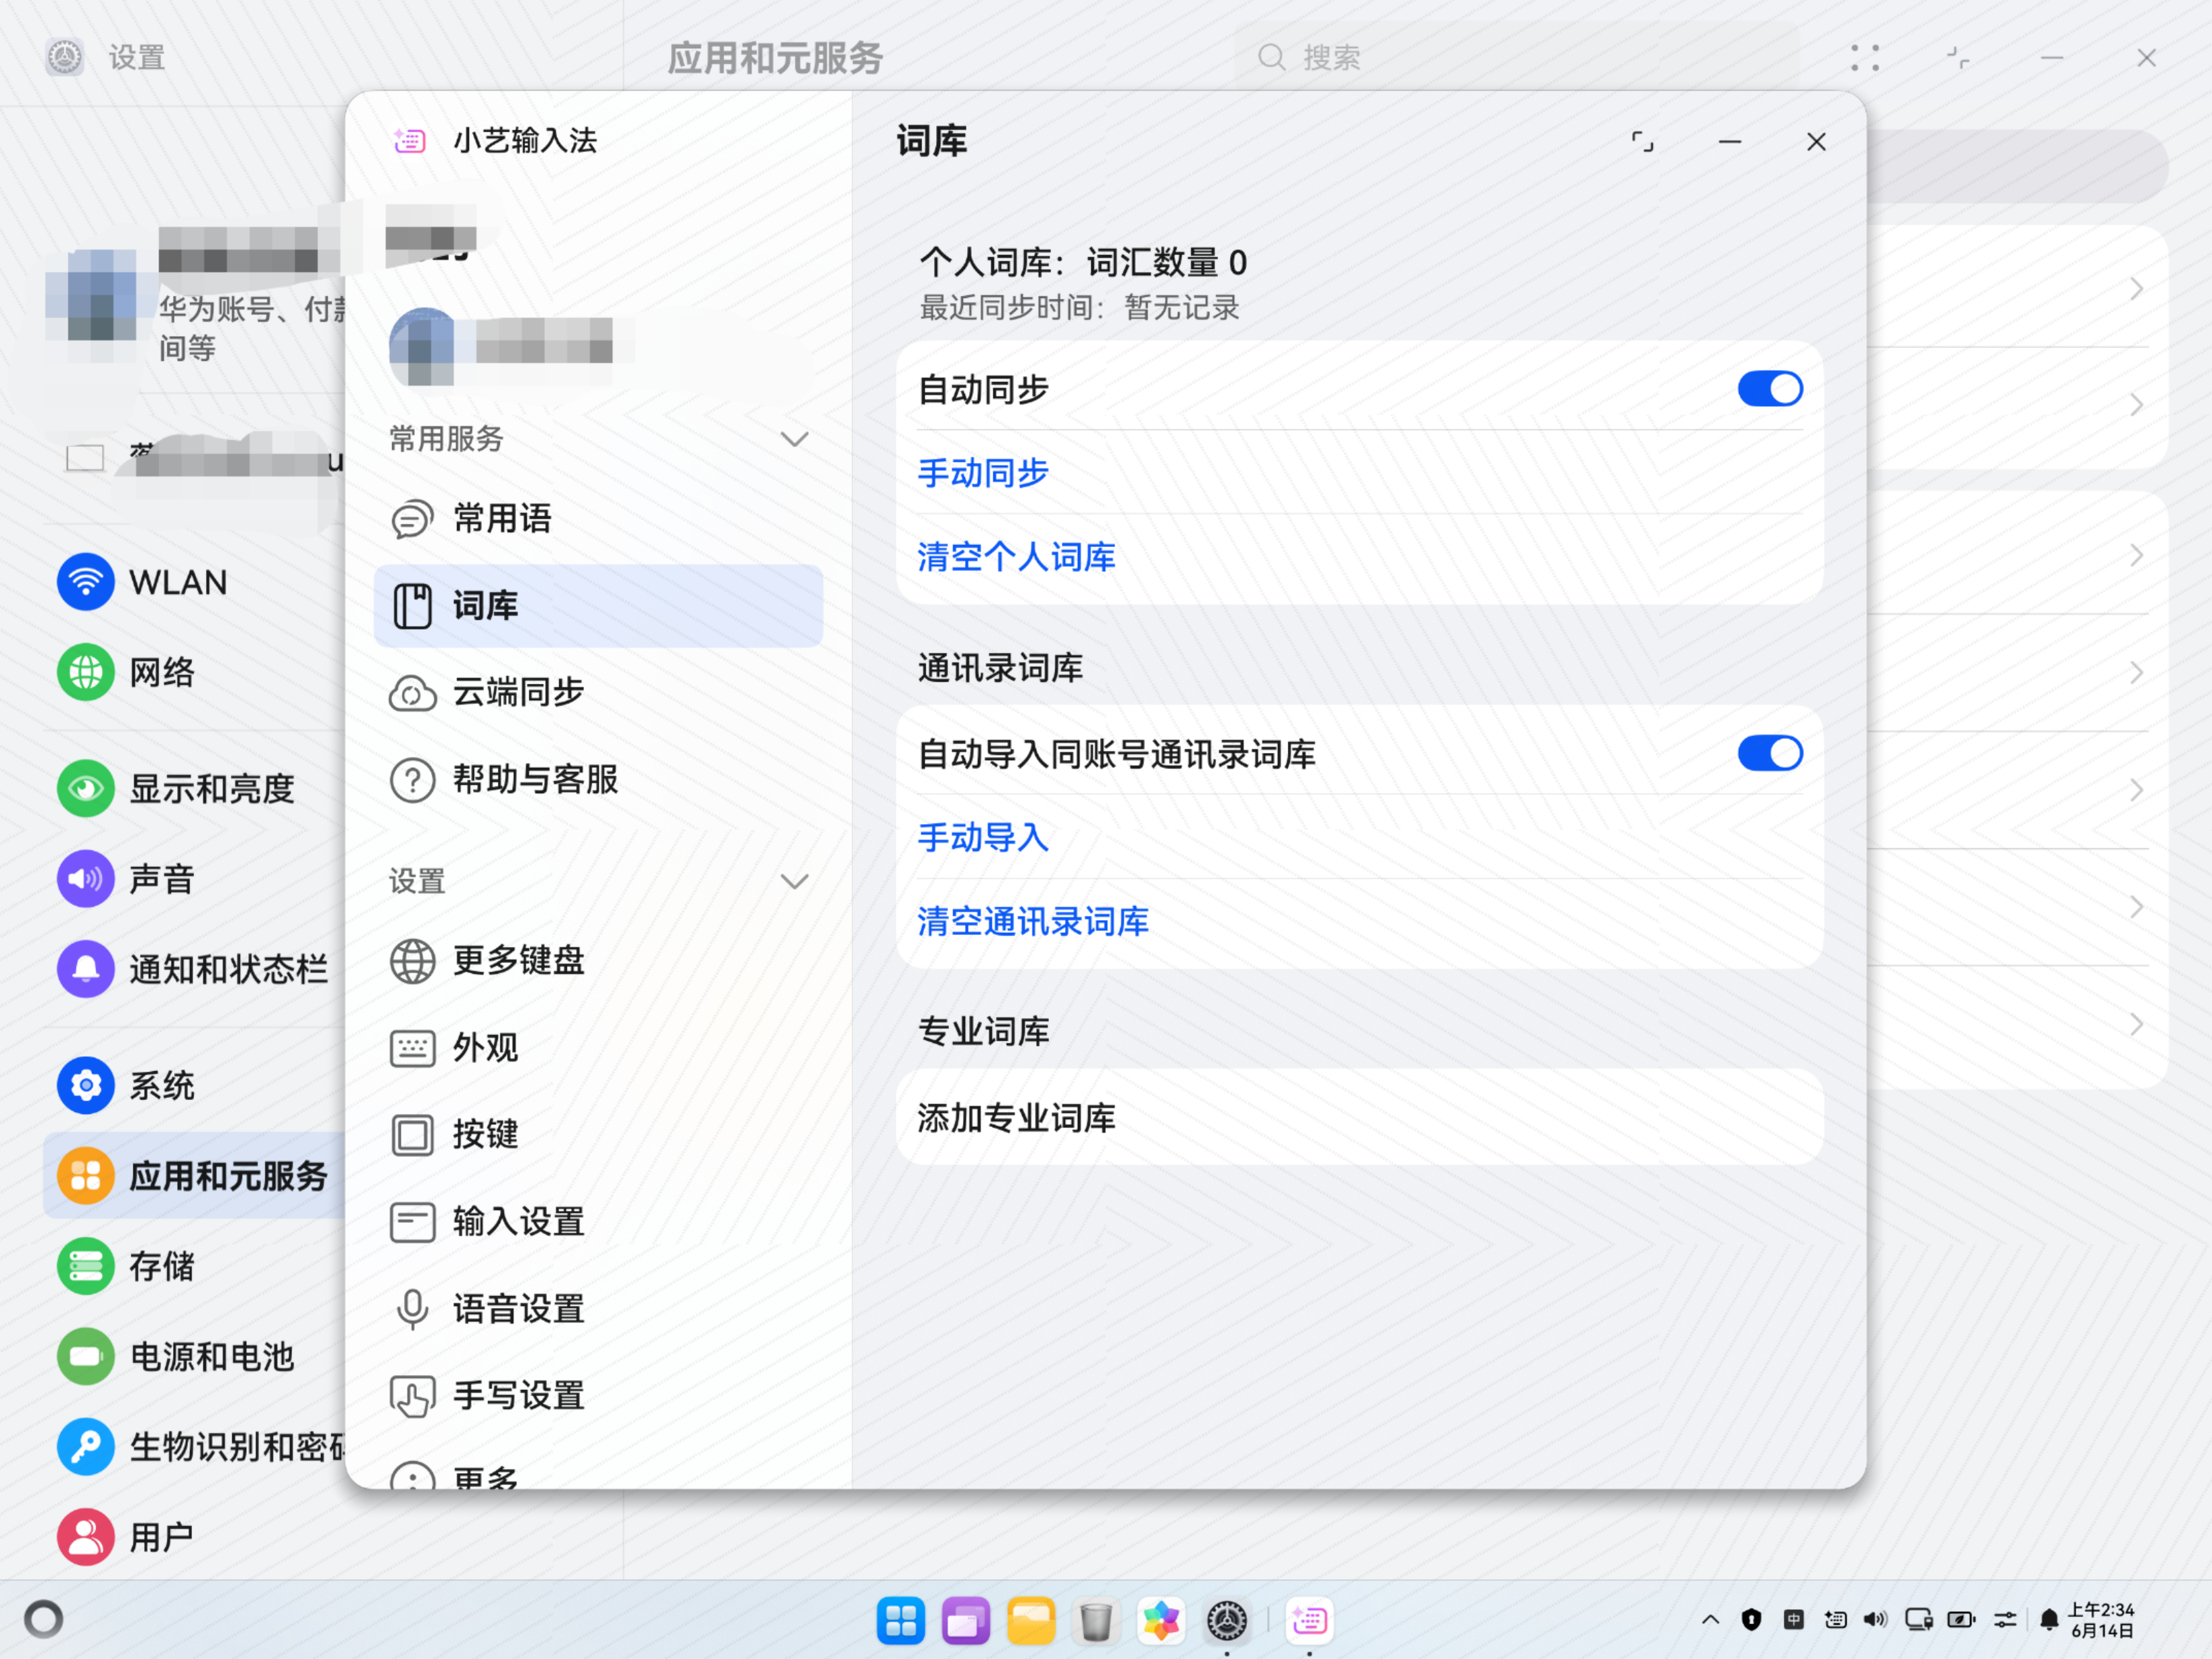Screen dimensions: 2212x1659
Task: Open 用户 in Settings sidebar
Action: tap(195, 1537)
